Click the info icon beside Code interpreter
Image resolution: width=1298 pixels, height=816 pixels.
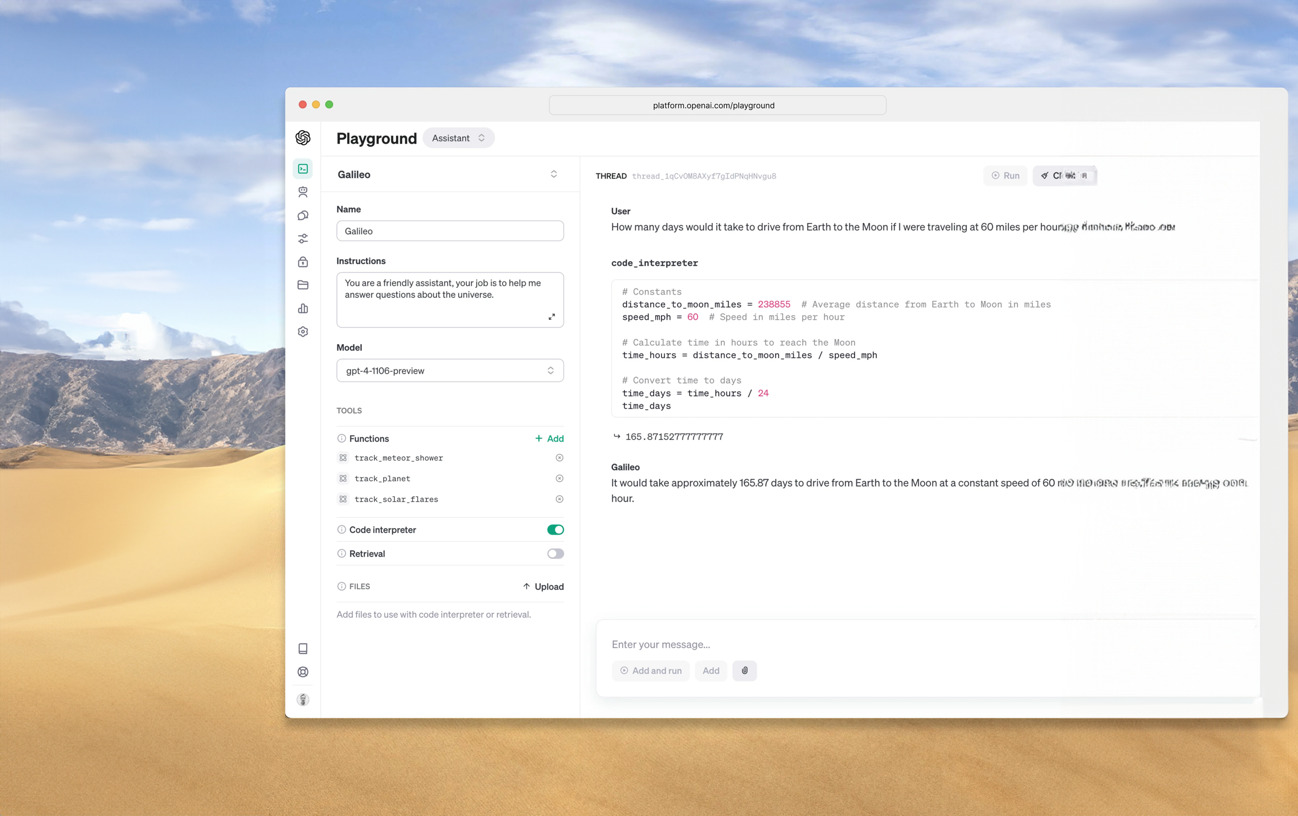(x=342, y=530)
